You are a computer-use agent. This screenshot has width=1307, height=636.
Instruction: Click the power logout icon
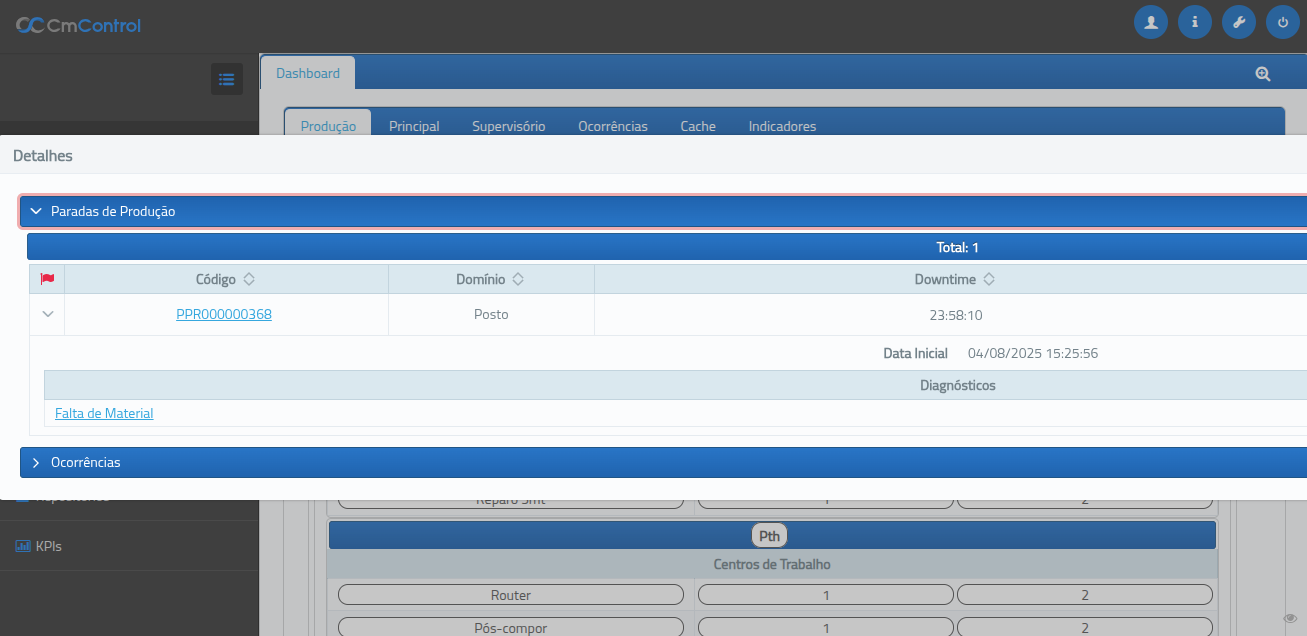(x=1283, y=22)
